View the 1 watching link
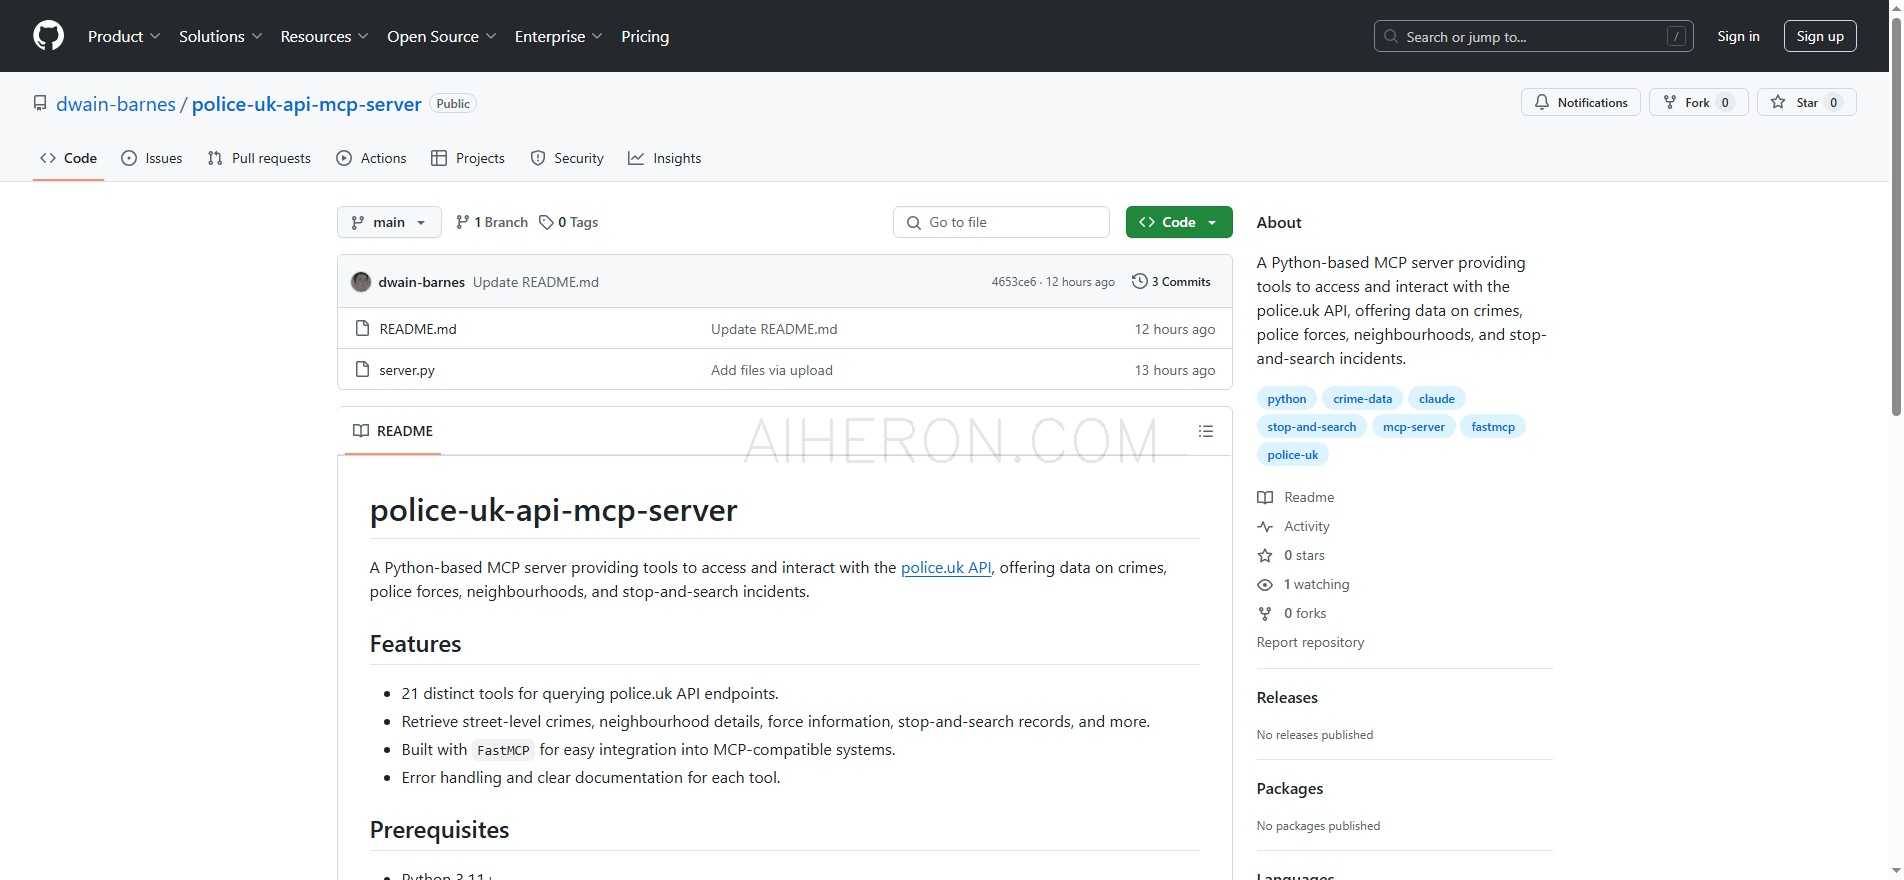 [1303, 584]
